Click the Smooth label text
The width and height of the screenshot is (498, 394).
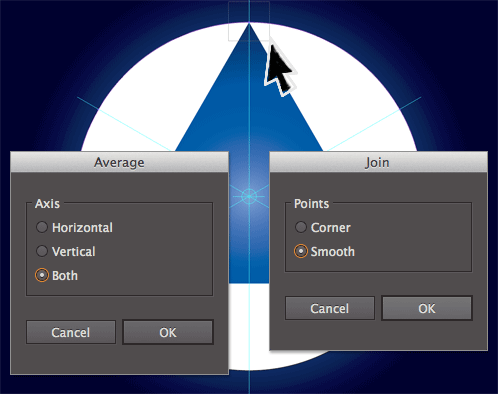pyautogui.click(x=333, y=252)
